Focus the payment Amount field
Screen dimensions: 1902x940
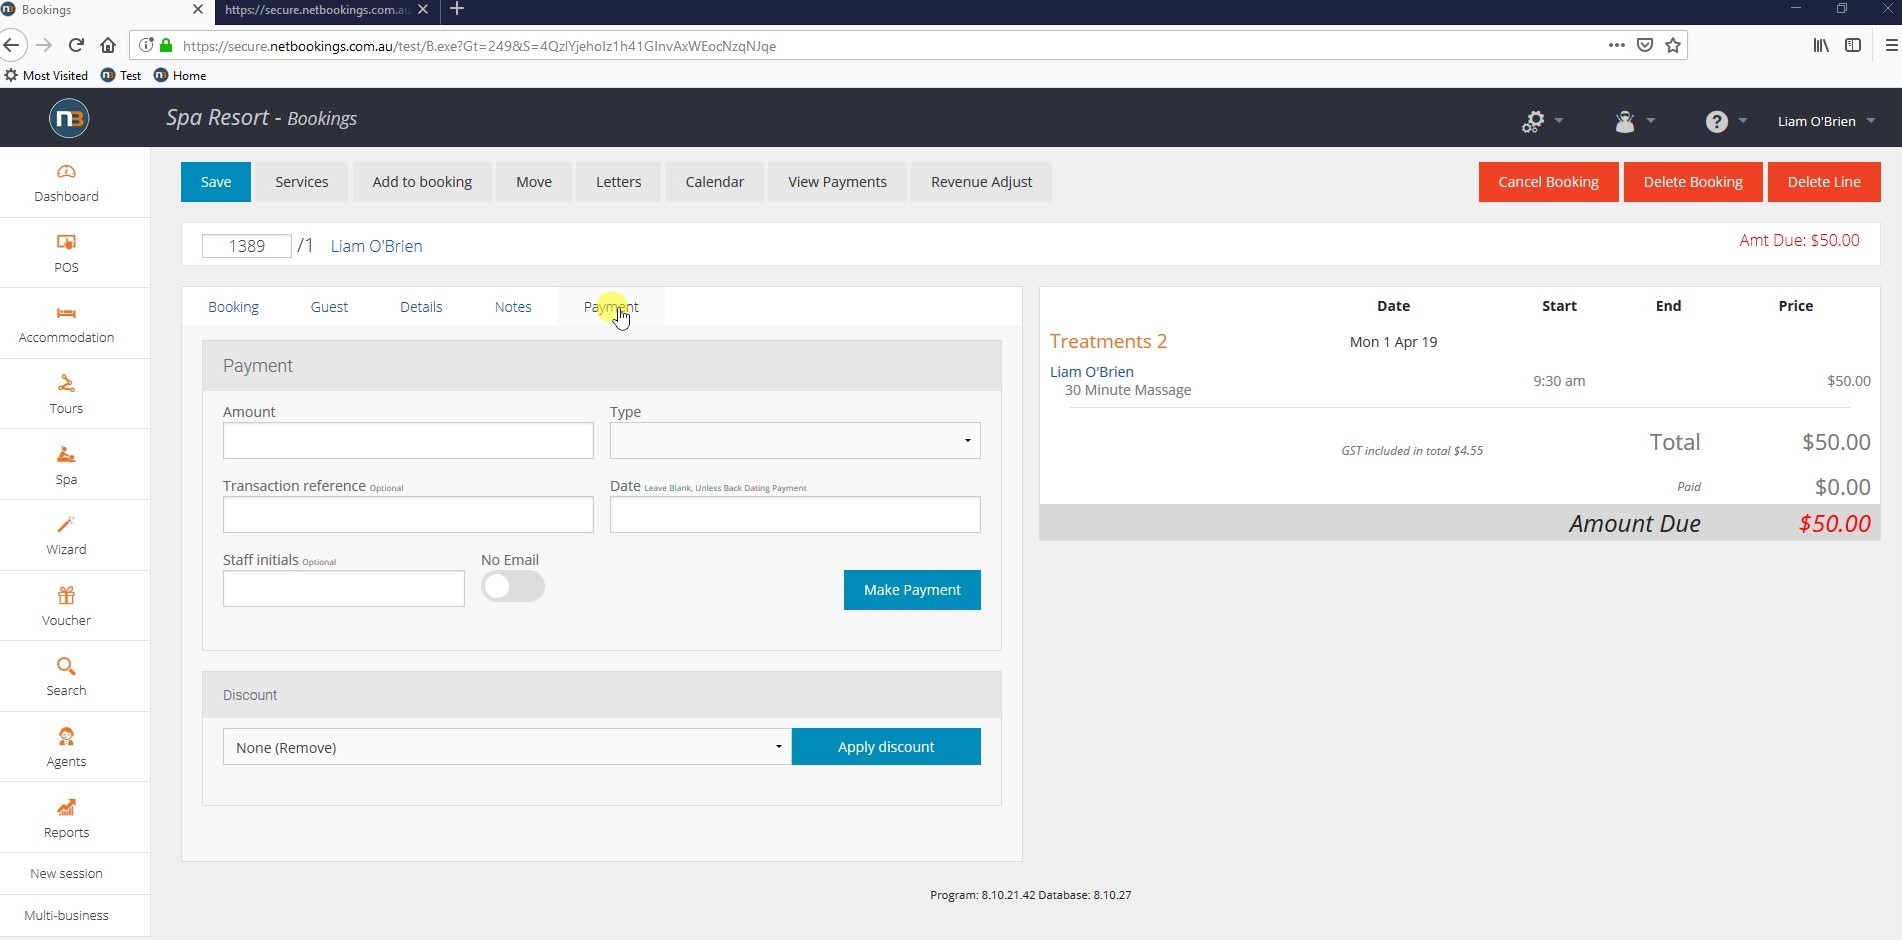pyautogui.click(x=408, y=441)
